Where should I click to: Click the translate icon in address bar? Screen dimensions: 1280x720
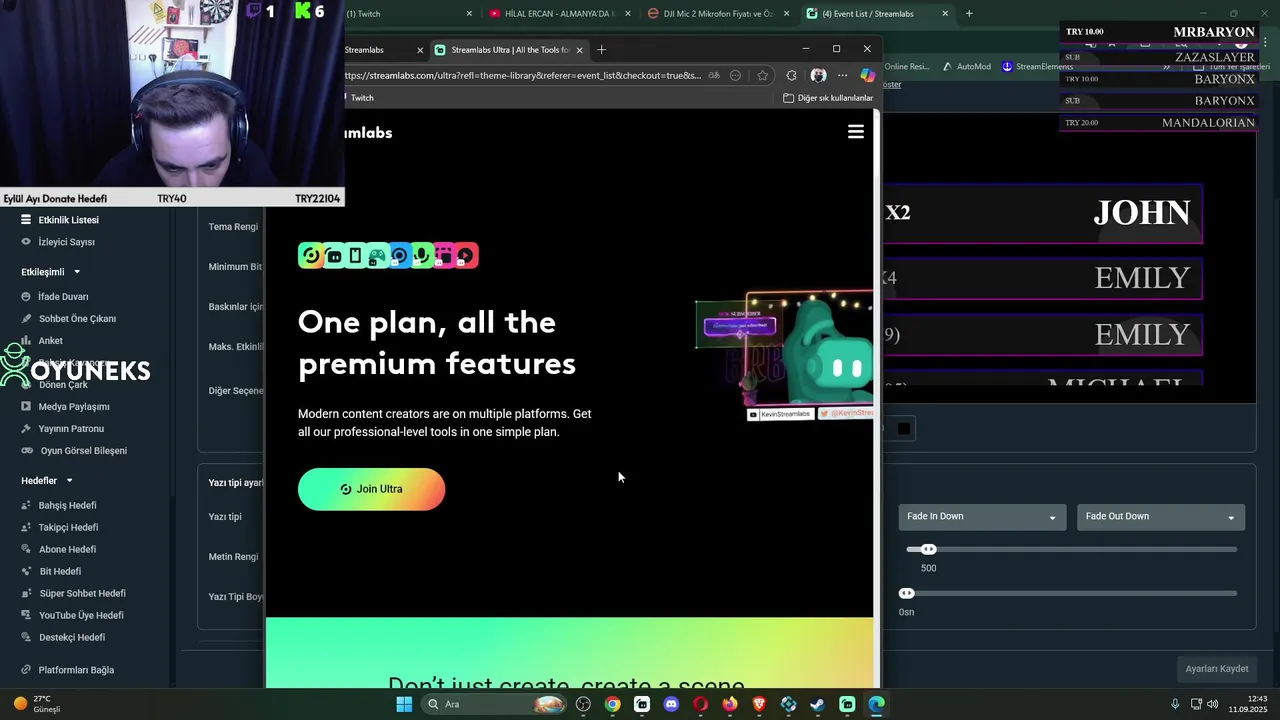pyautogui.click(x=714, y=75)
